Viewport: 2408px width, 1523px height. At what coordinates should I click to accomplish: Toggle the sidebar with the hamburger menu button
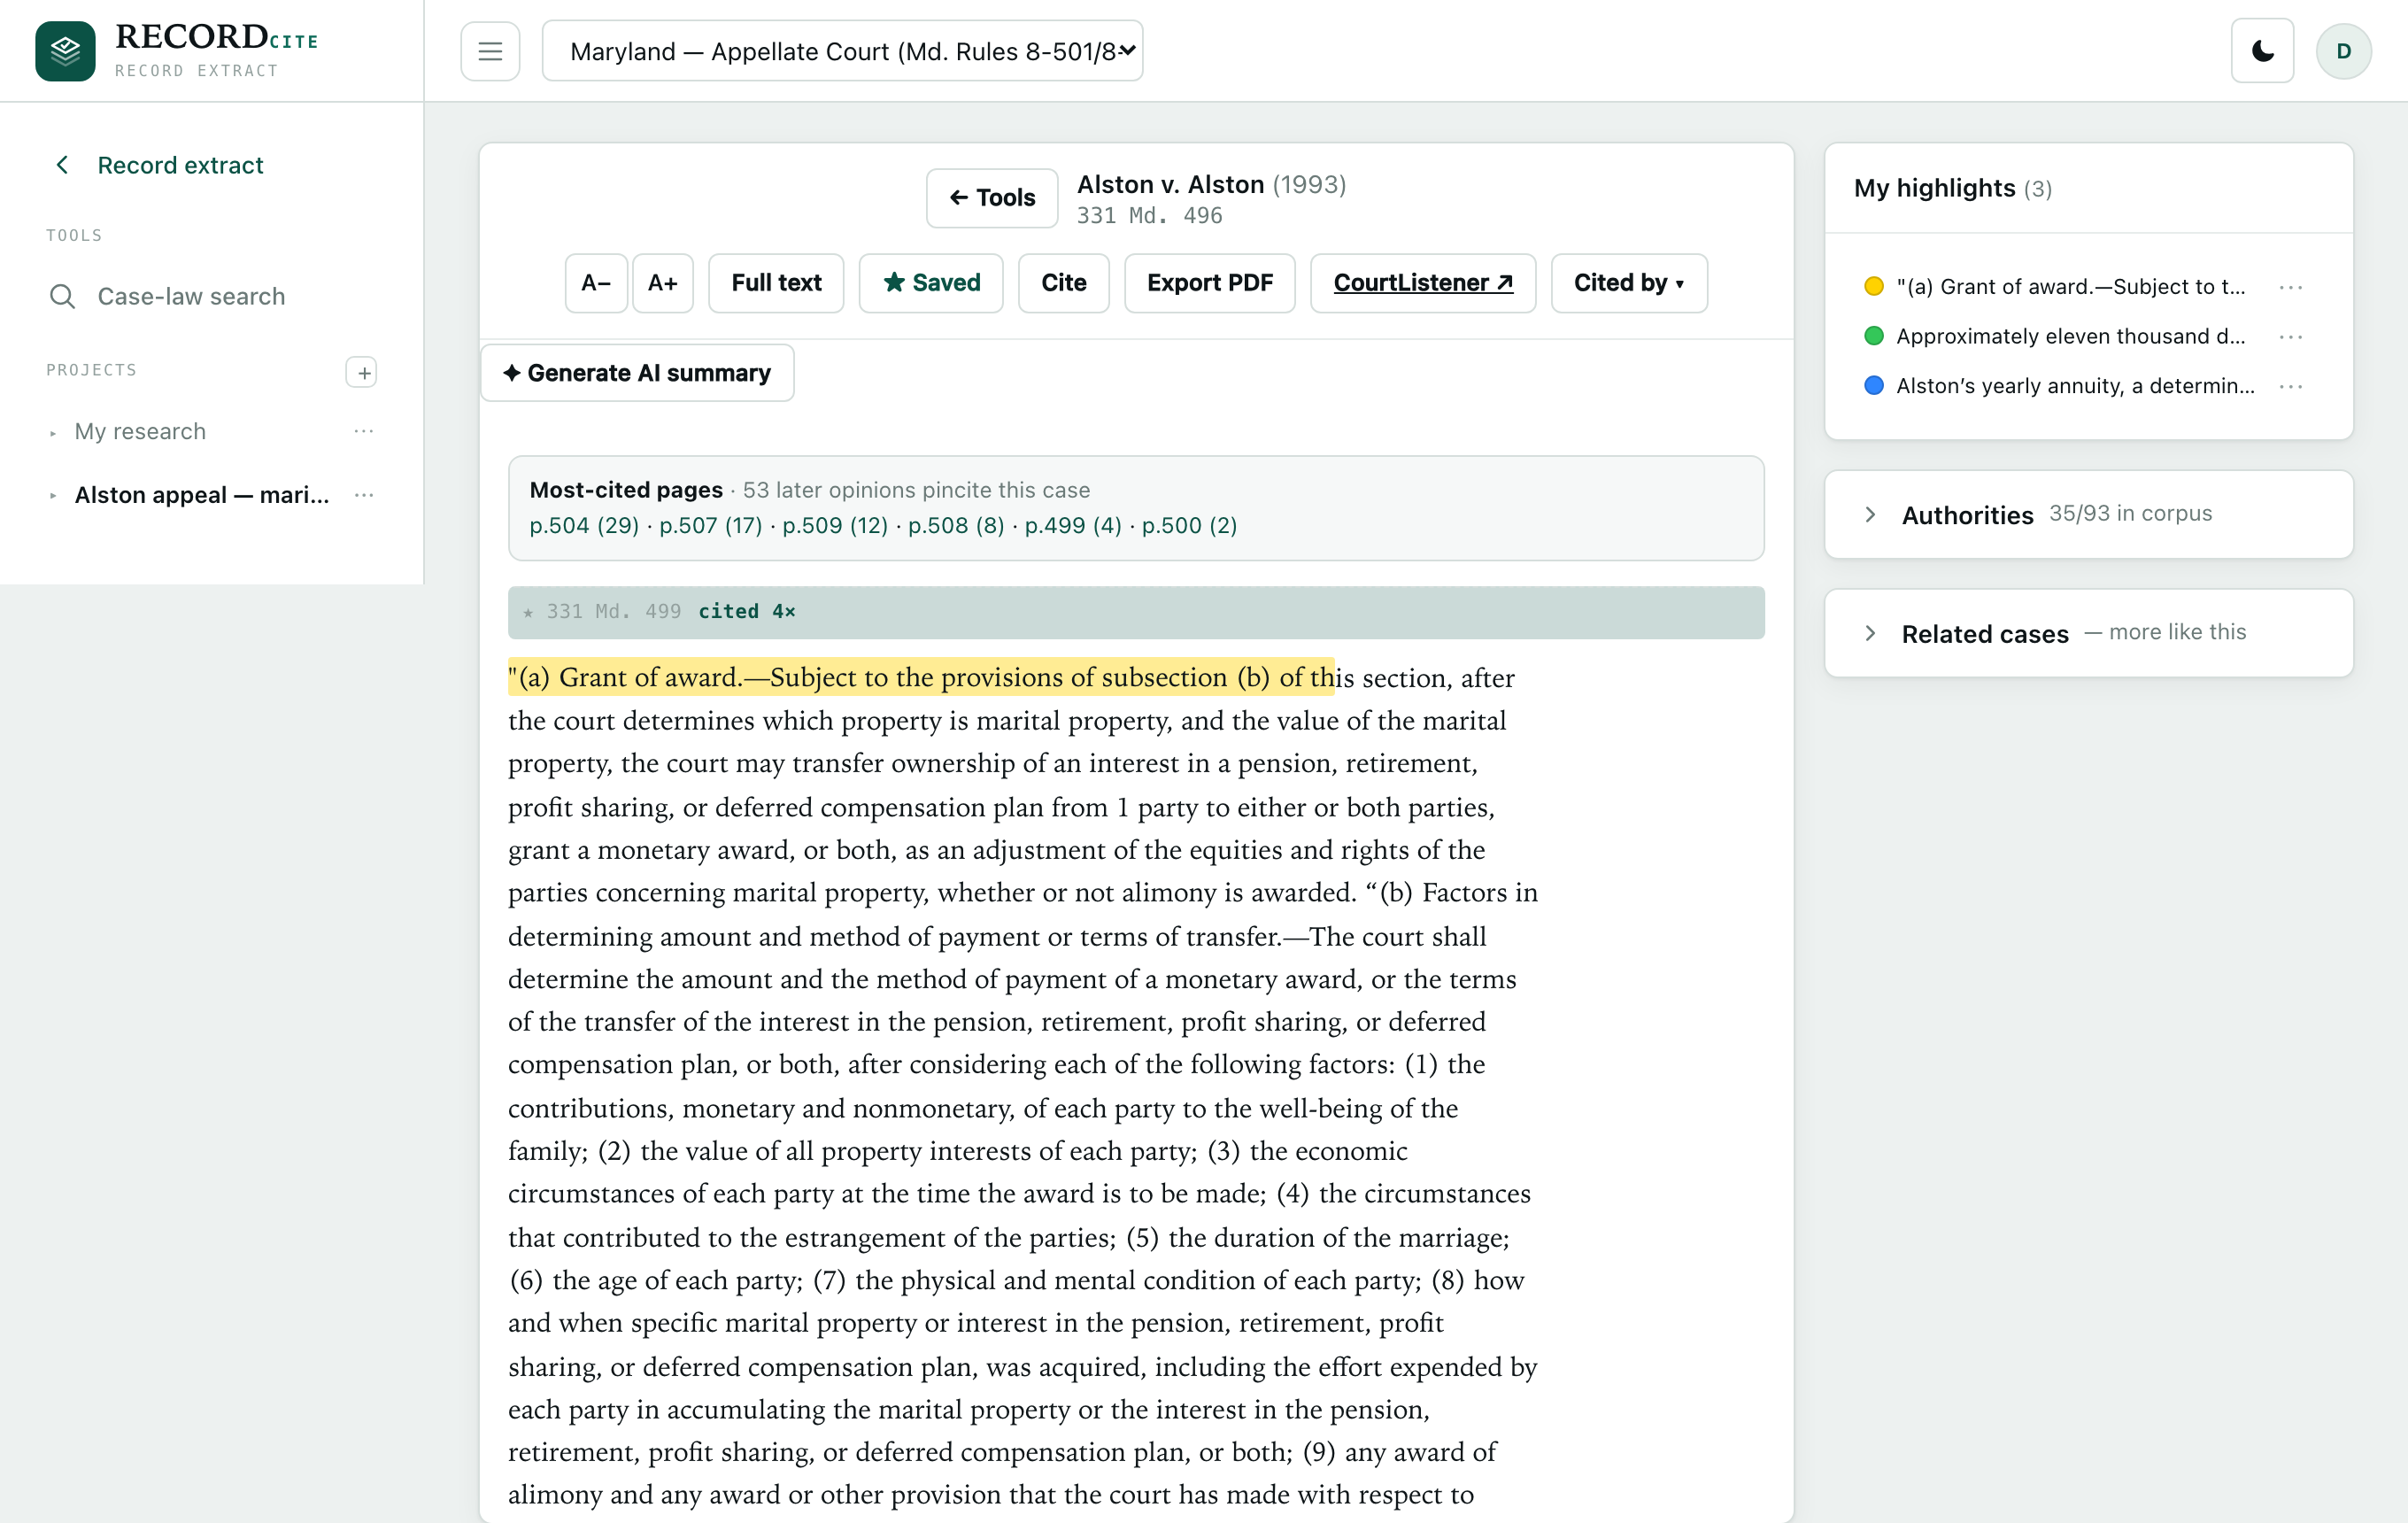pos(490,51)
